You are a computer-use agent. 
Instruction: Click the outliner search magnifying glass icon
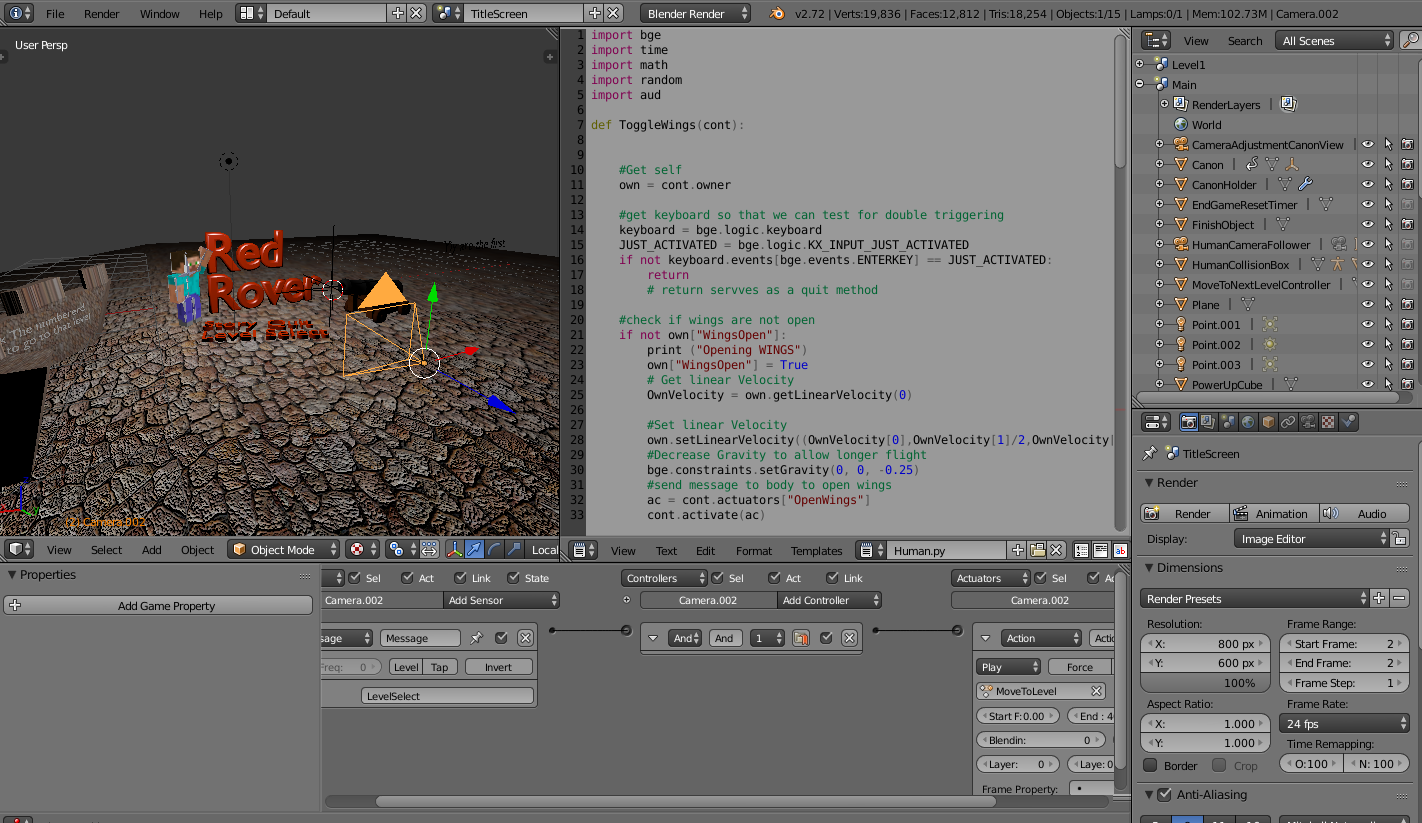click(x=1410, y=40)
